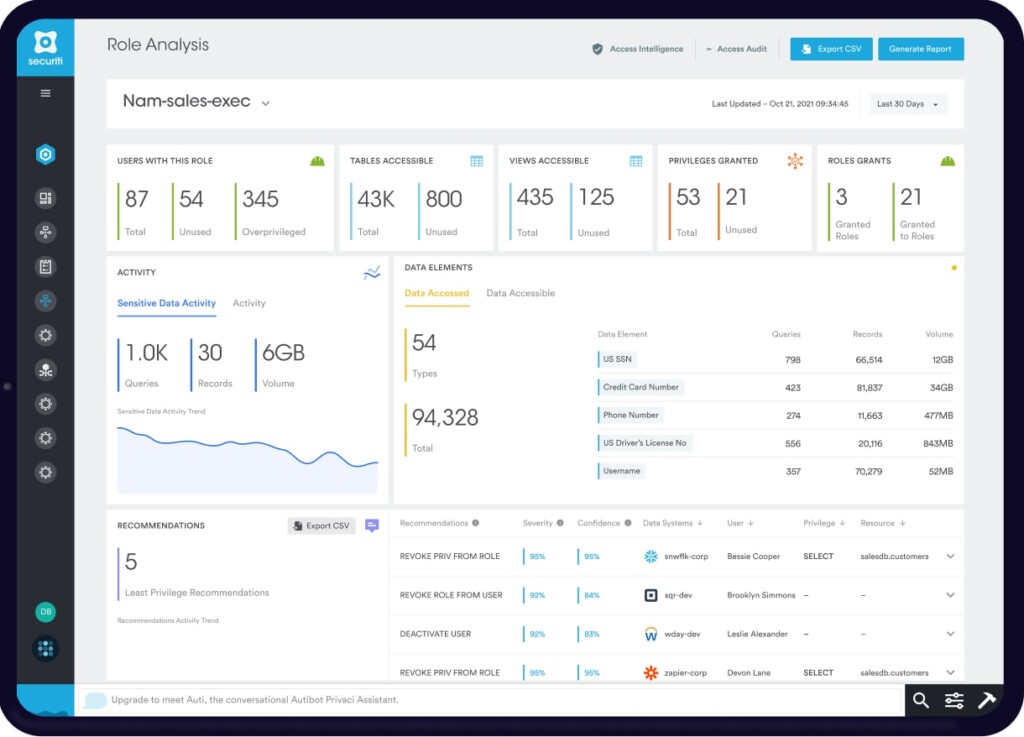Expand the Brooklyn Simmons recommendation row
Viewport: 1024px width, 737px height.
point(950,595)
